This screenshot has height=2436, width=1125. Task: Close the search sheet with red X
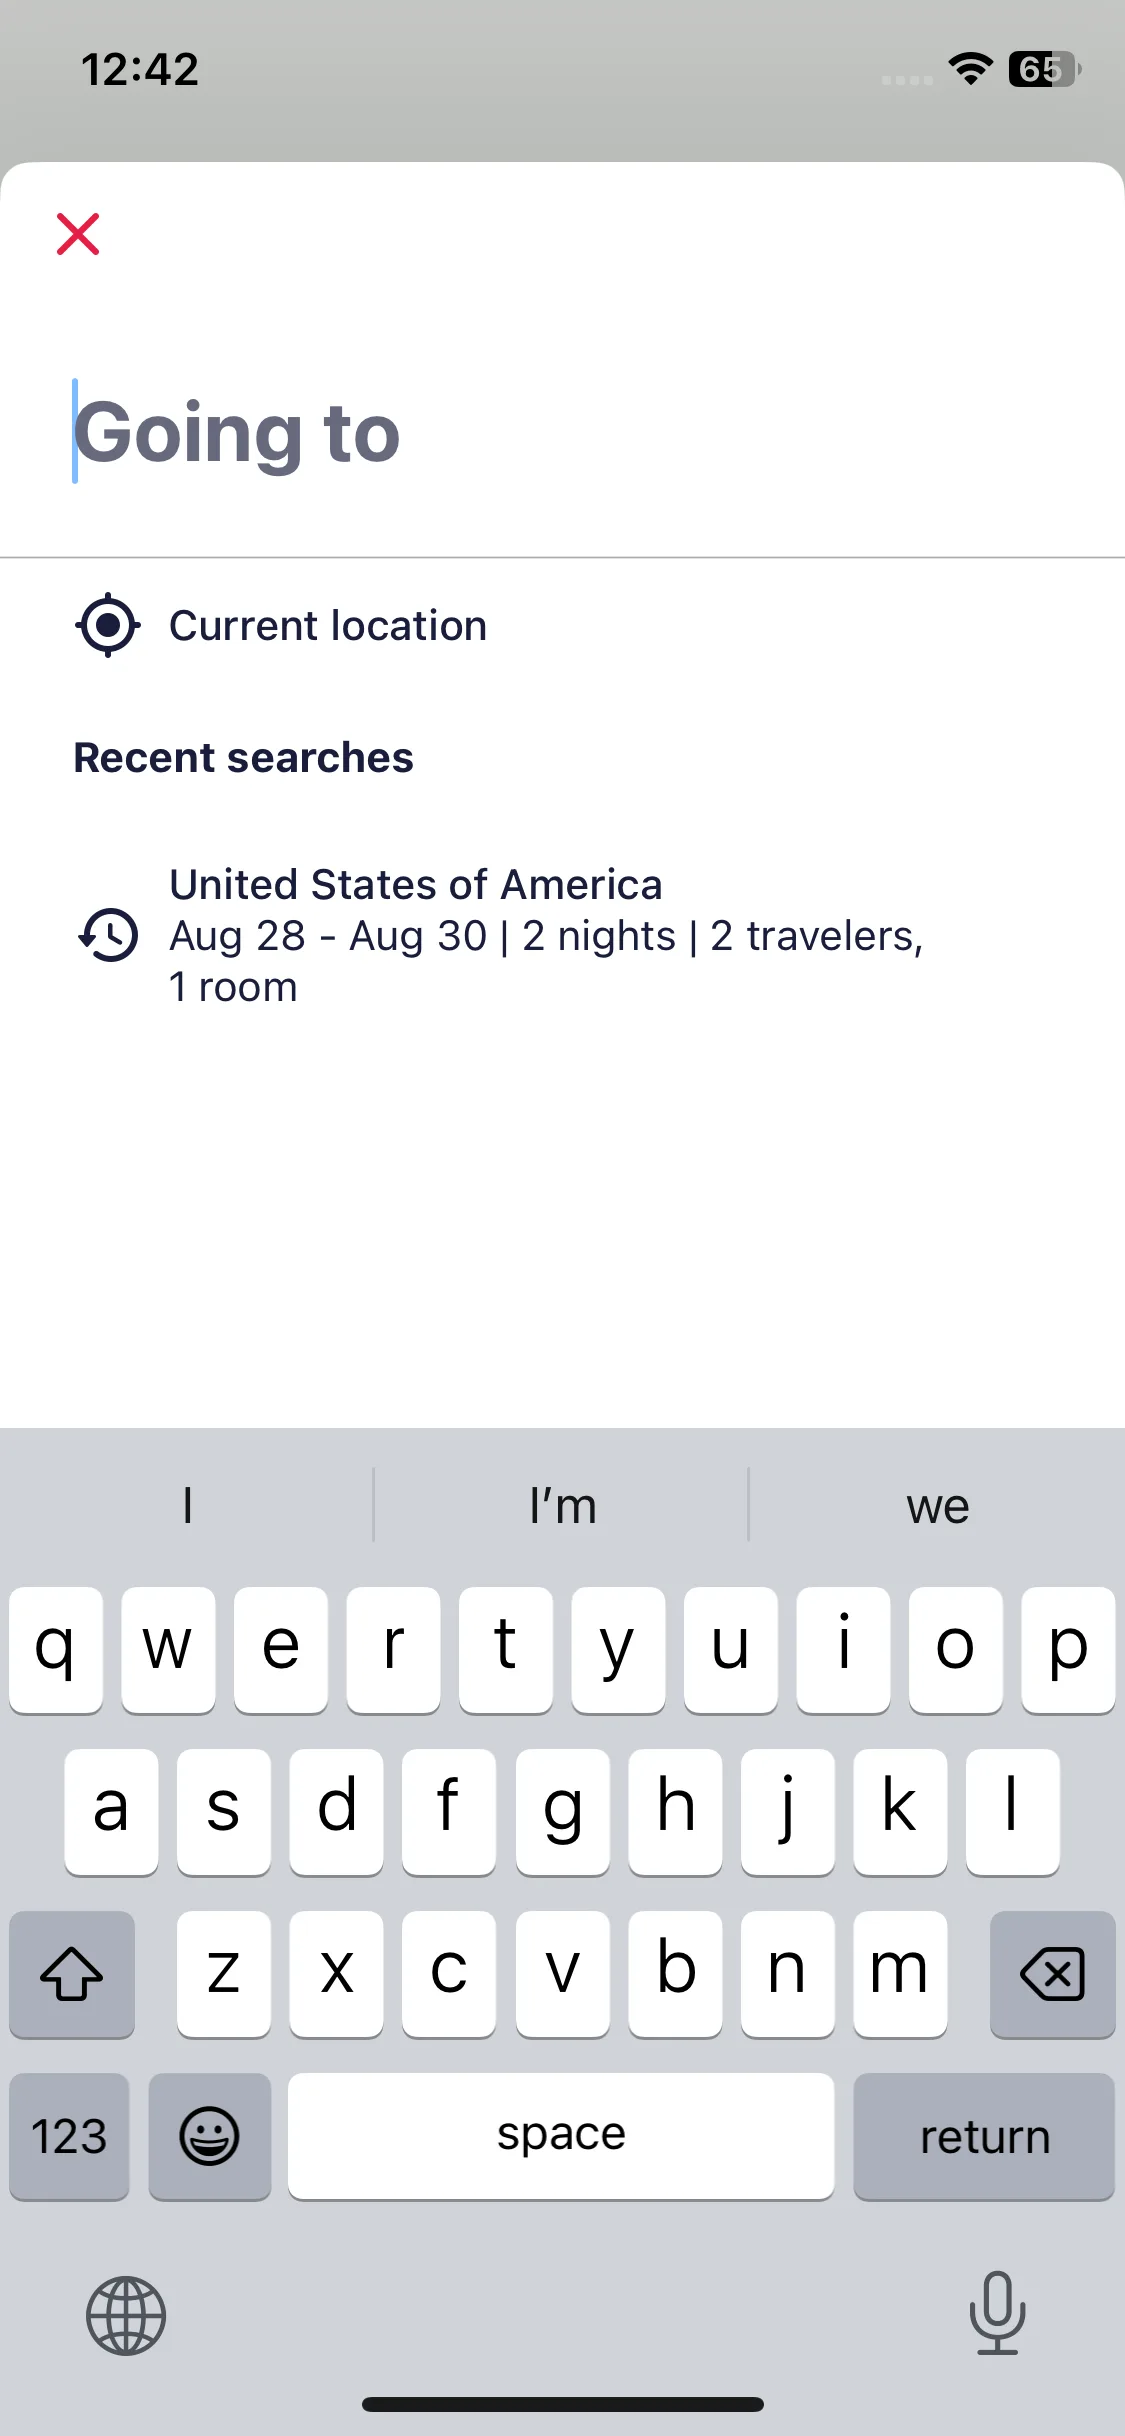(x=78, y=234)
